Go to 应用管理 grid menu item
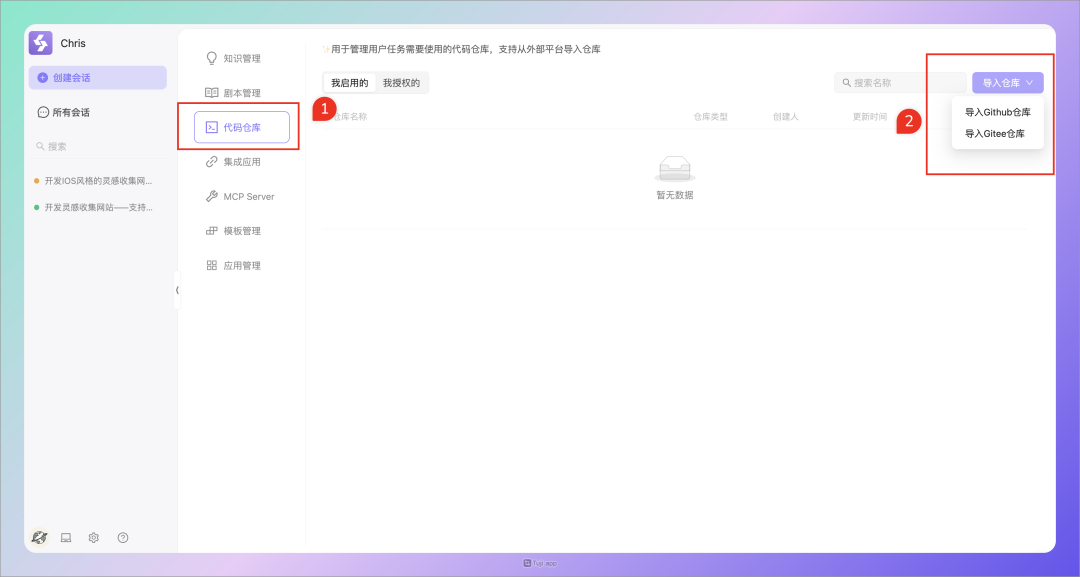The width and height of the screenshot is (1080, 577). coord(242,265)
